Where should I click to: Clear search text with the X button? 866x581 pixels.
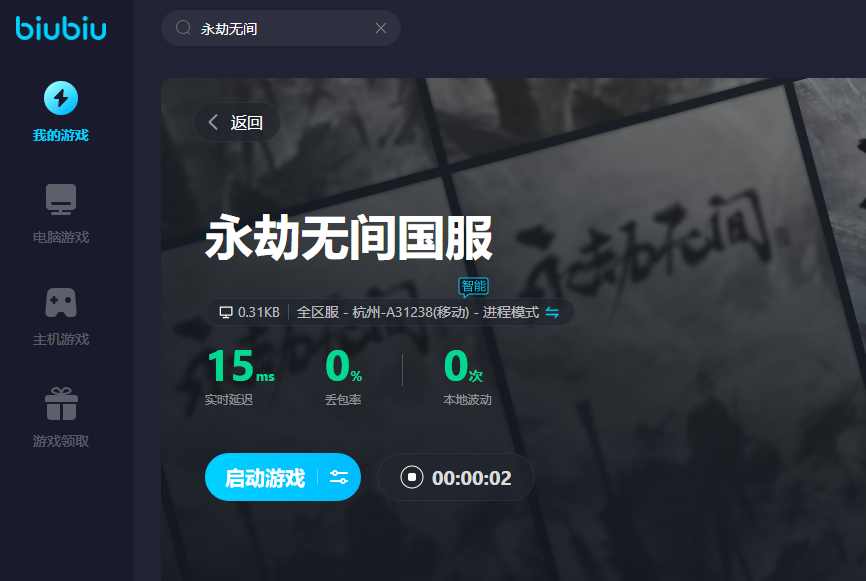pos(381,28)
